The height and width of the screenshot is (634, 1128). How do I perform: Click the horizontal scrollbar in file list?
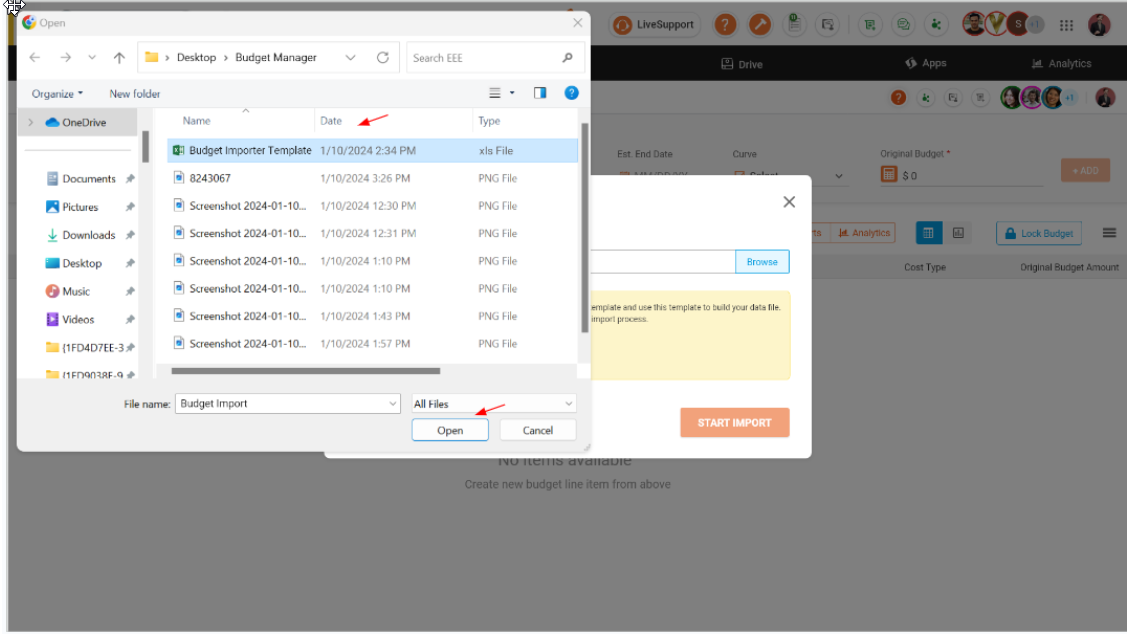click(x=306, y=371)
